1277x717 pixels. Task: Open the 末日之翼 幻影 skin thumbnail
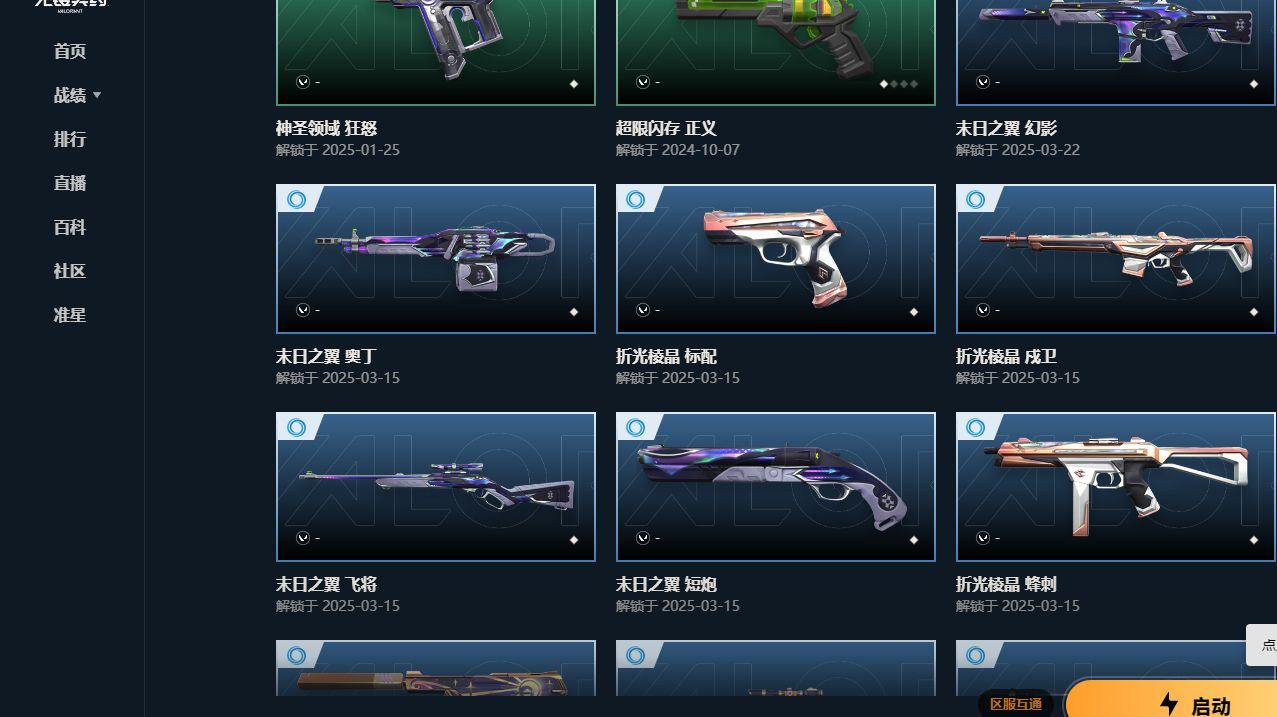(1116, 52)
